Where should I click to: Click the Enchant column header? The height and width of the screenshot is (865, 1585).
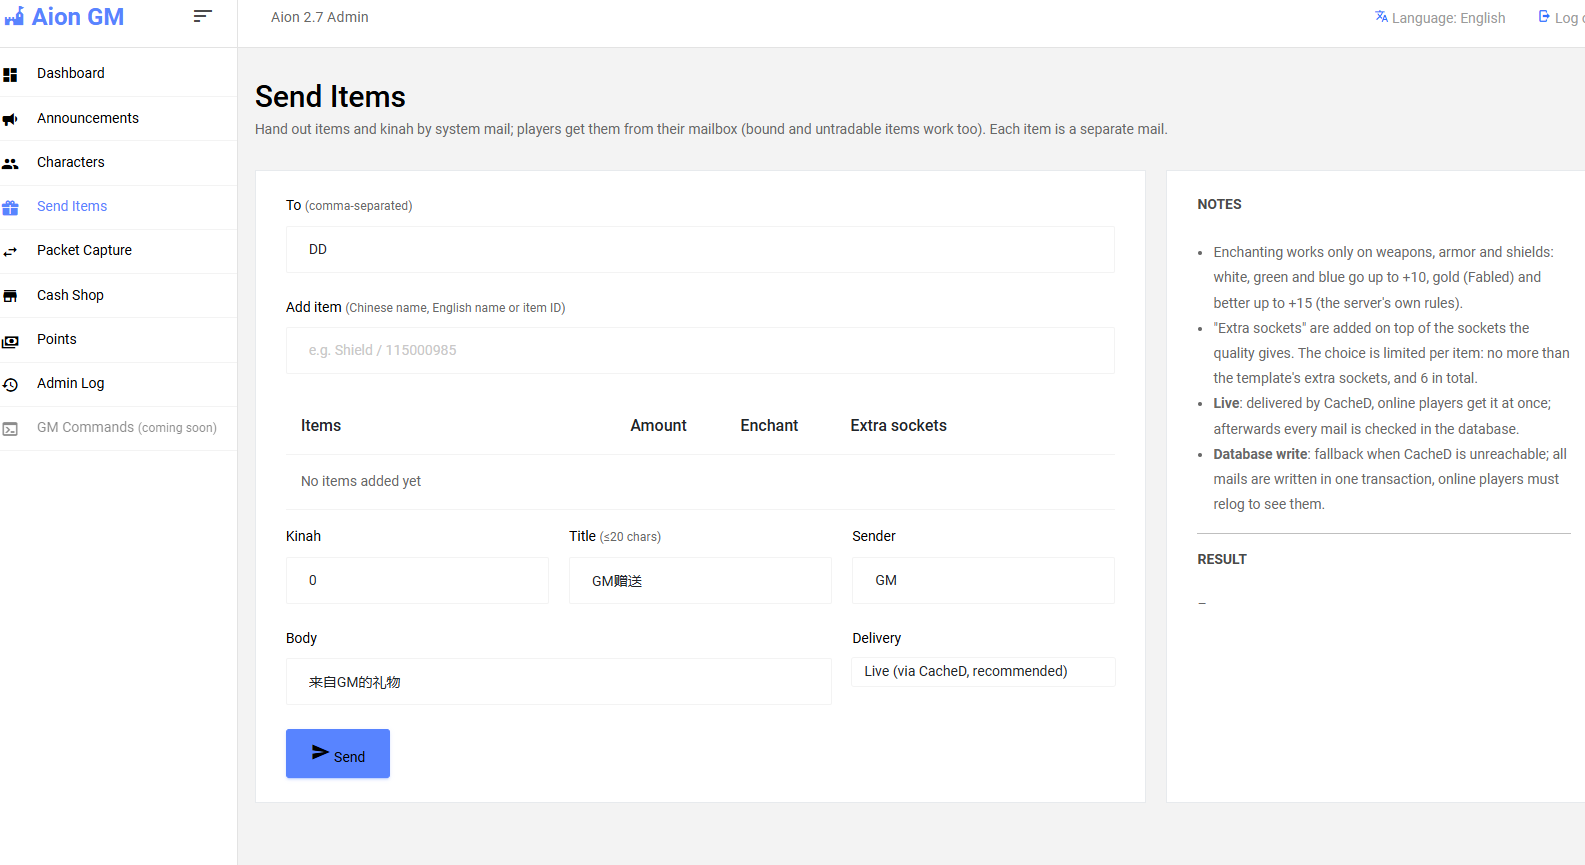pos(769,425)
